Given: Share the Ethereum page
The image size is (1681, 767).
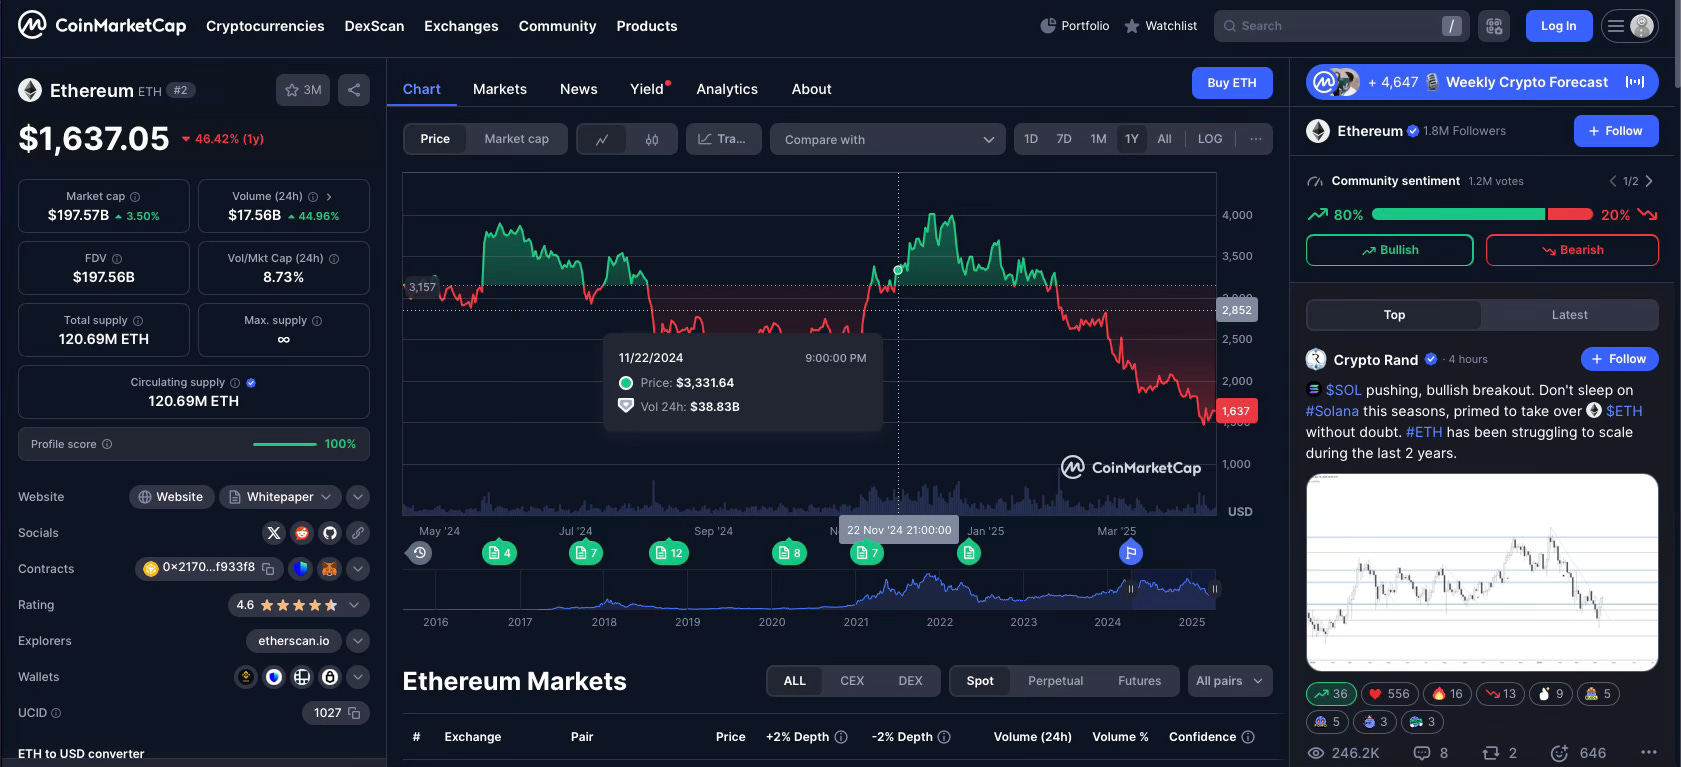Looking at the screenshot, I should [x=354, y=90].
